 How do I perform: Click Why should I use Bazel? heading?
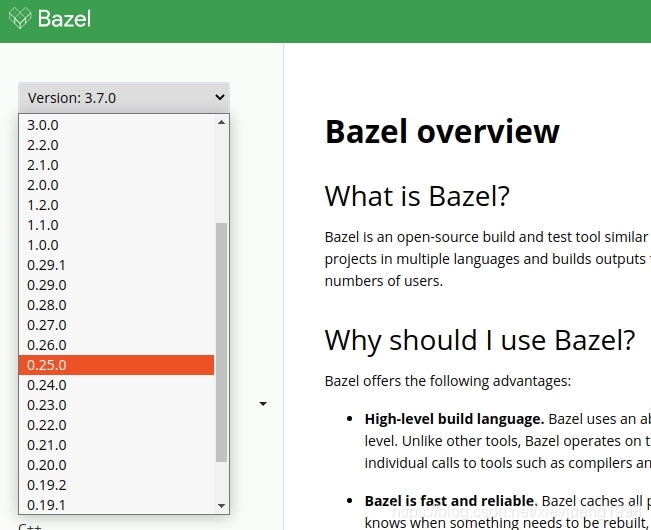480,340
